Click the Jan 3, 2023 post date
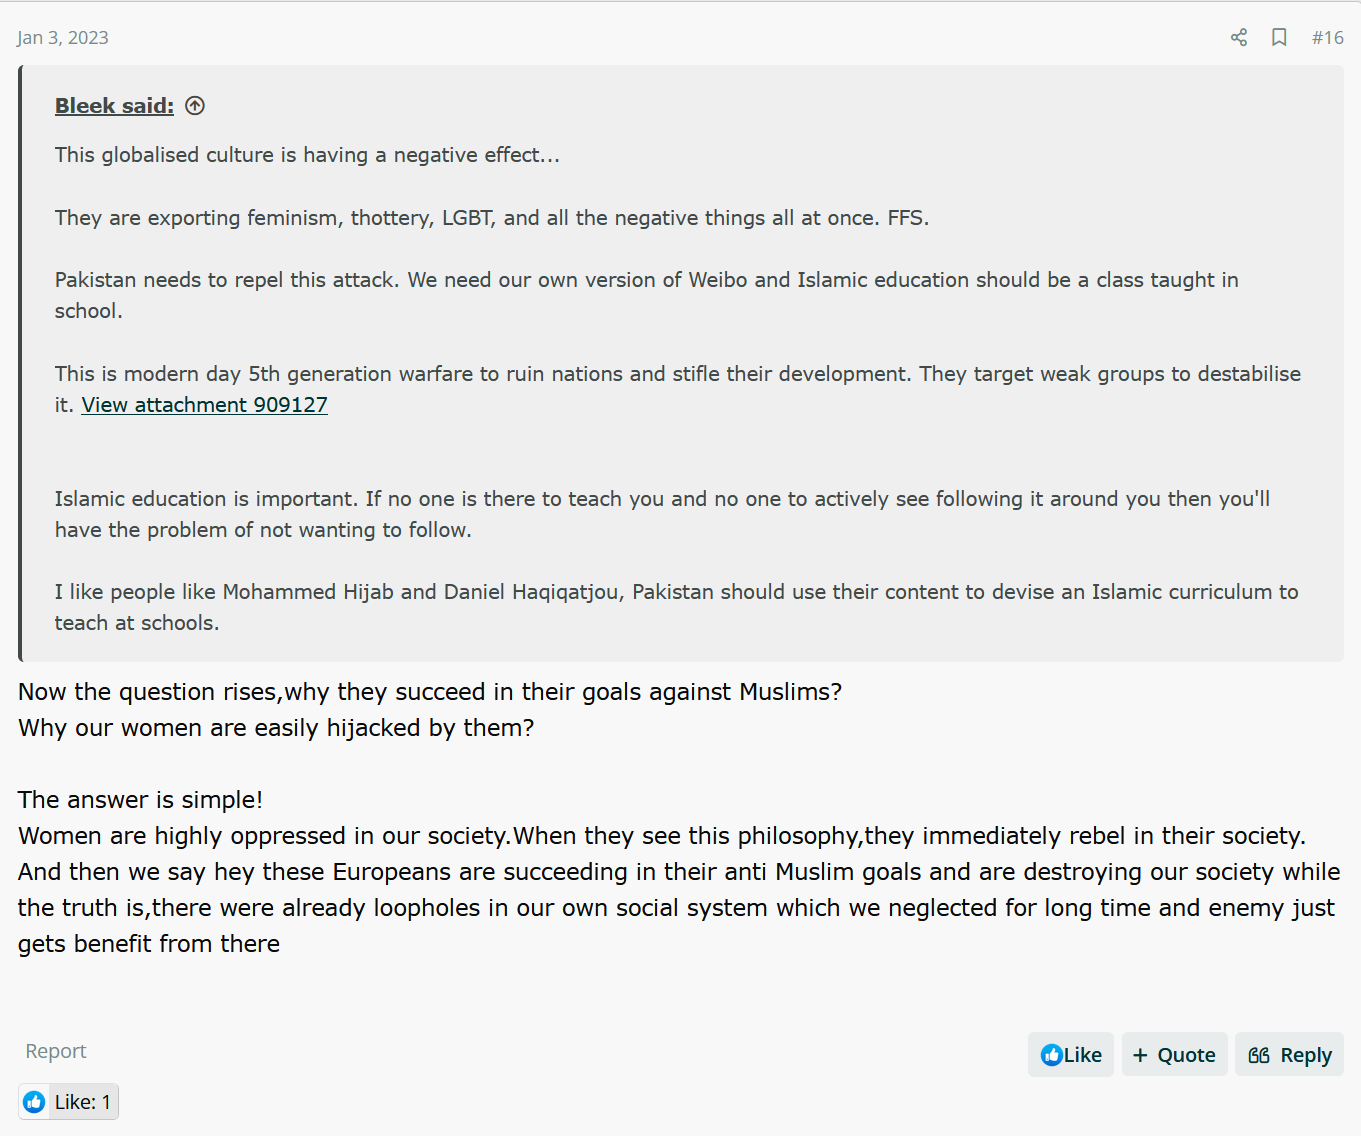 (x=63, y=38)
